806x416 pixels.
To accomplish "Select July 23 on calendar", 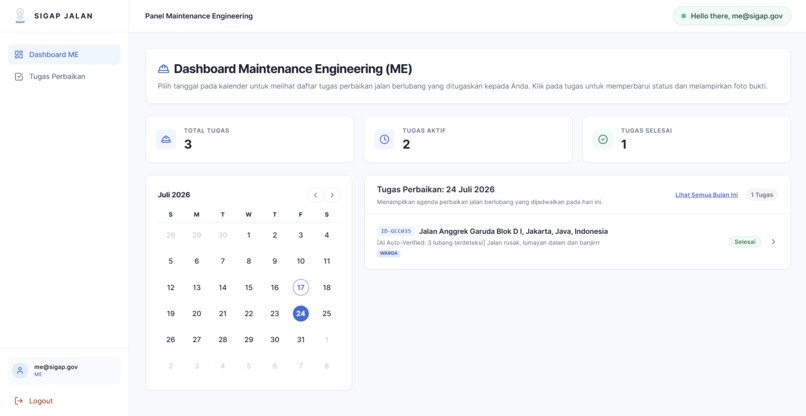I will click(274, 313).
